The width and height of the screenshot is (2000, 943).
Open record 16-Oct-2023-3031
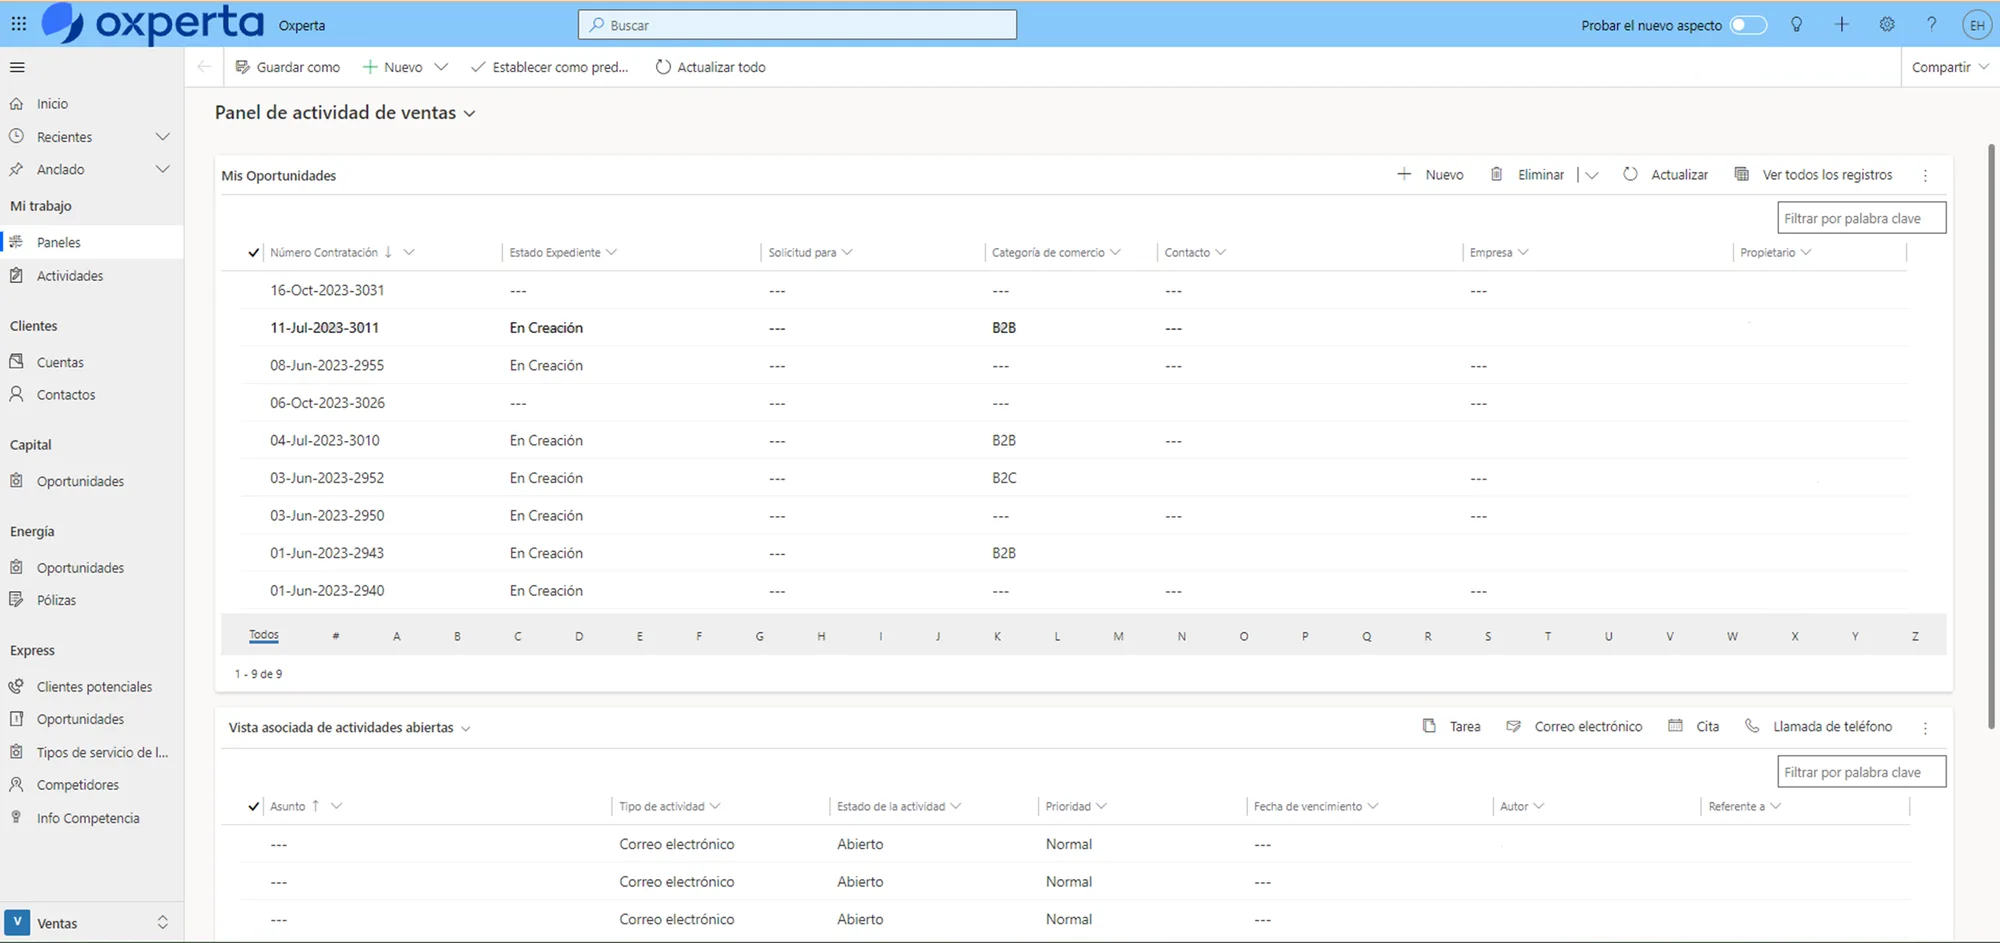327,291
